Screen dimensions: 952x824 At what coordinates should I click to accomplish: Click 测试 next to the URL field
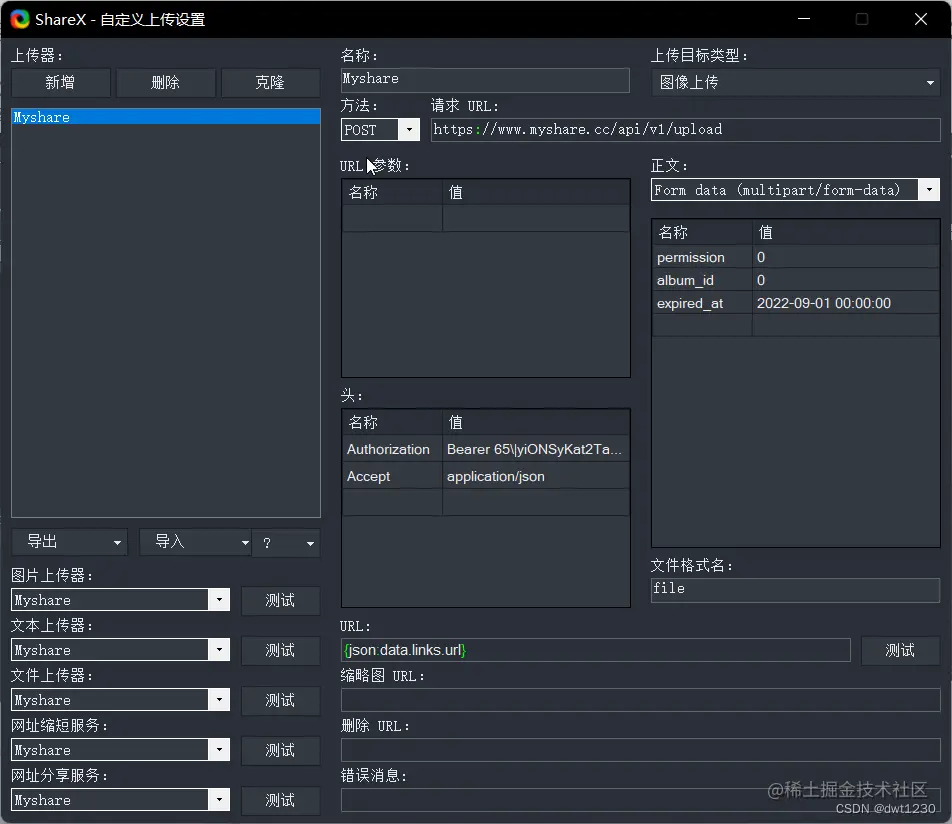900,650
